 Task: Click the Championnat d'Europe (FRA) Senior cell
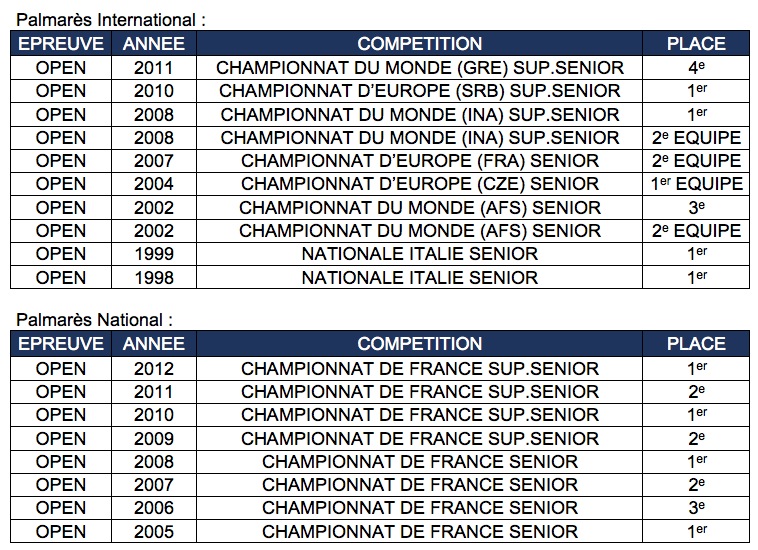420,161
